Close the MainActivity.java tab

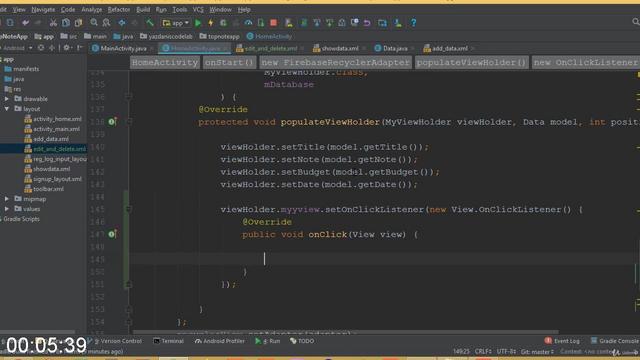pyautogui.click(x=151, y=49)
